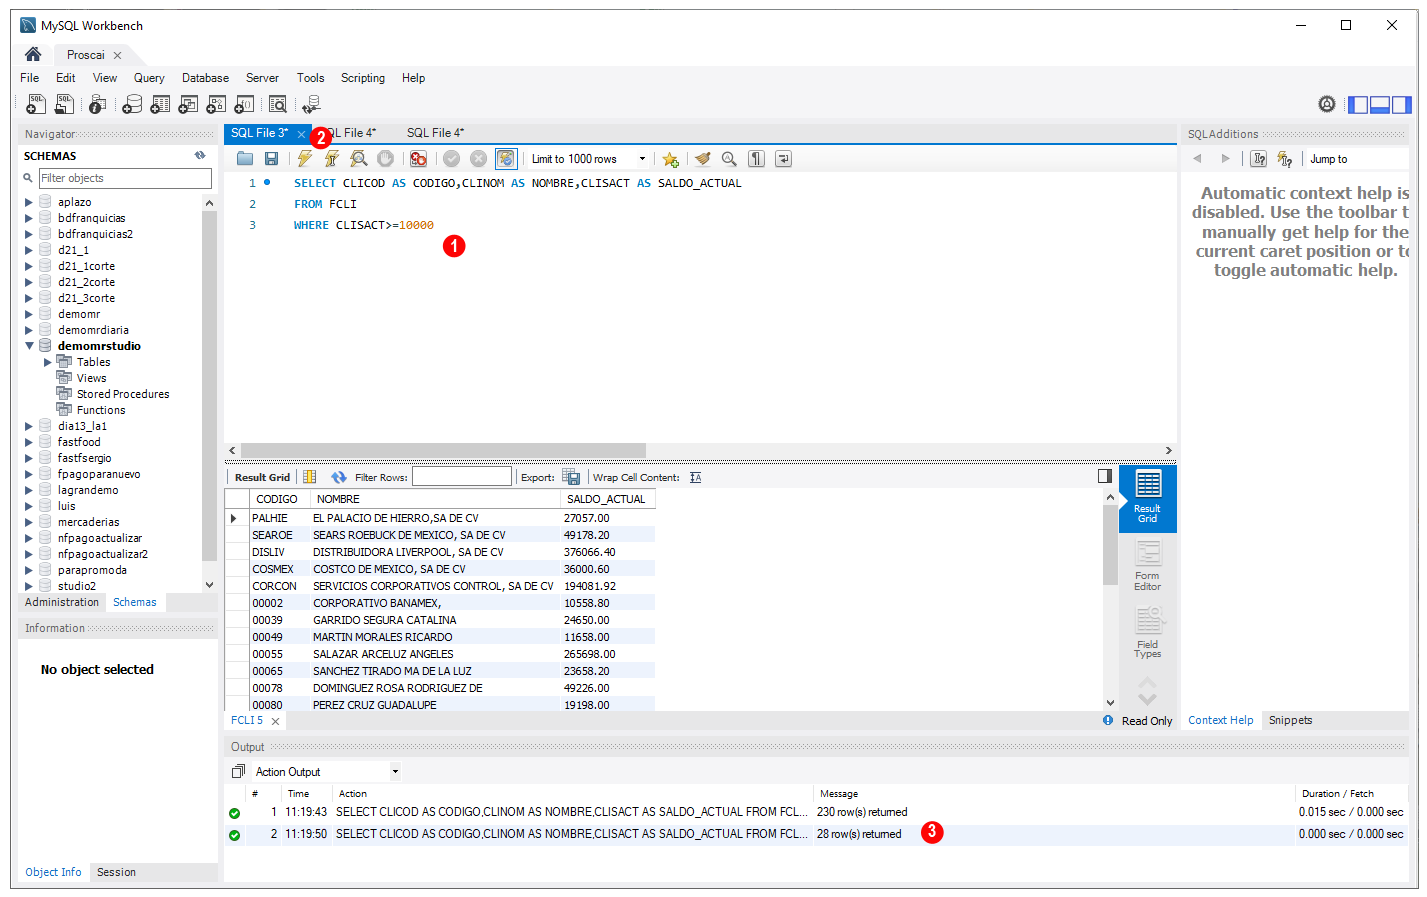The height and width of the screenshot is (897, 1427).
Task: Get context help for caret position
Action: tap(1259, 159)
